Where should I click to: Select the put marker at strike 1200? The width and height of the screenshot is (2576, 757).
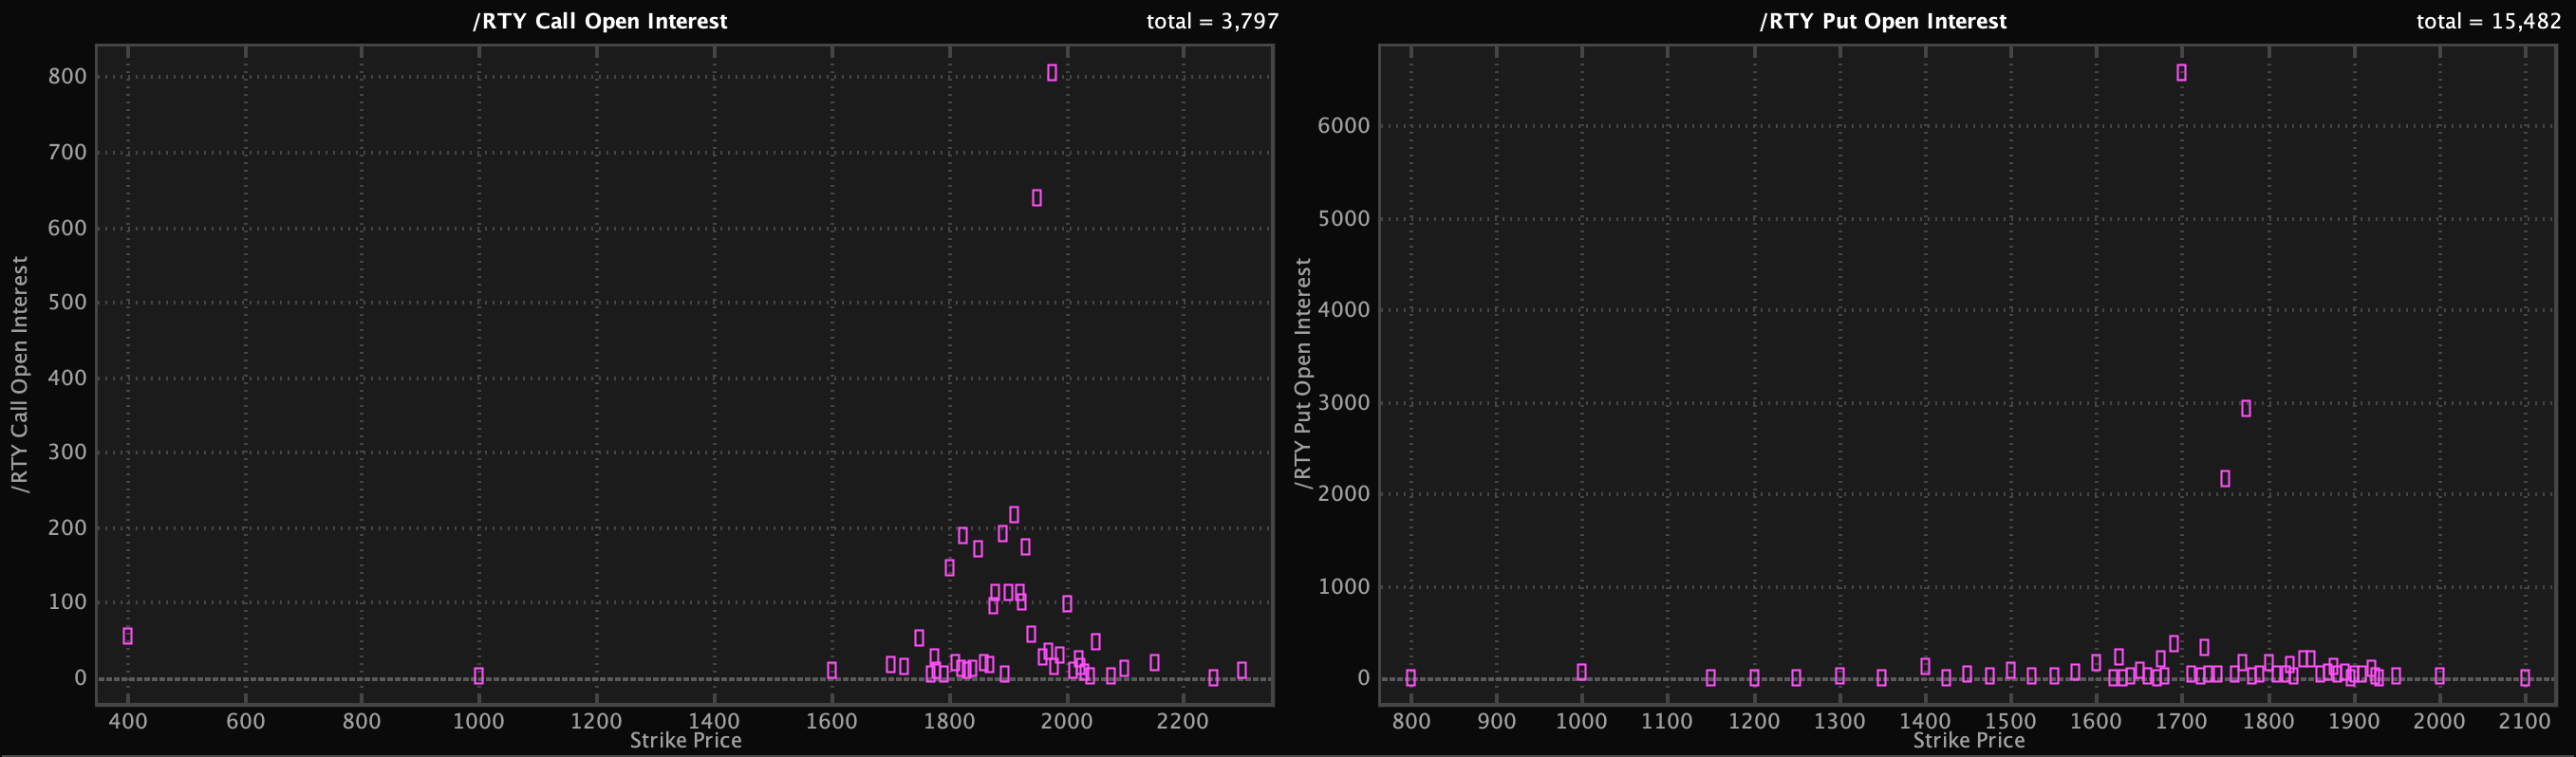pos(1754,678)
